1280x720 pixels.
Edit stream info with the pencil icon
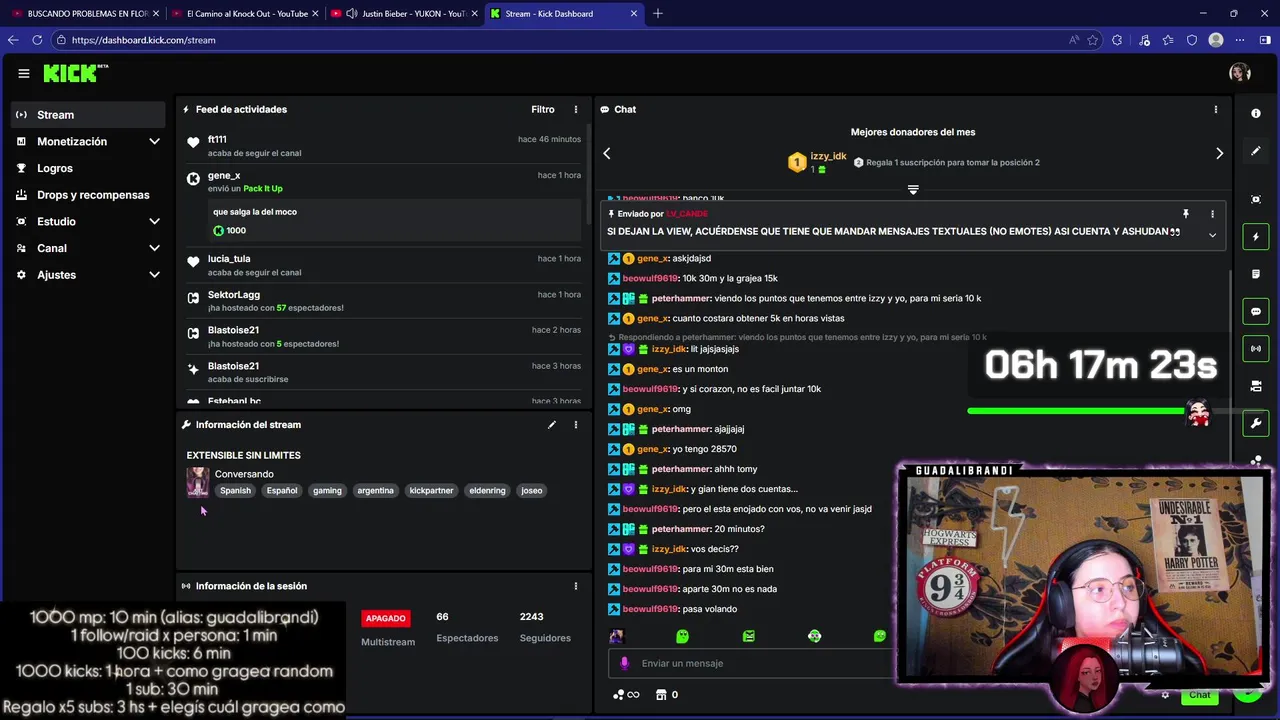tap(551, 425)
